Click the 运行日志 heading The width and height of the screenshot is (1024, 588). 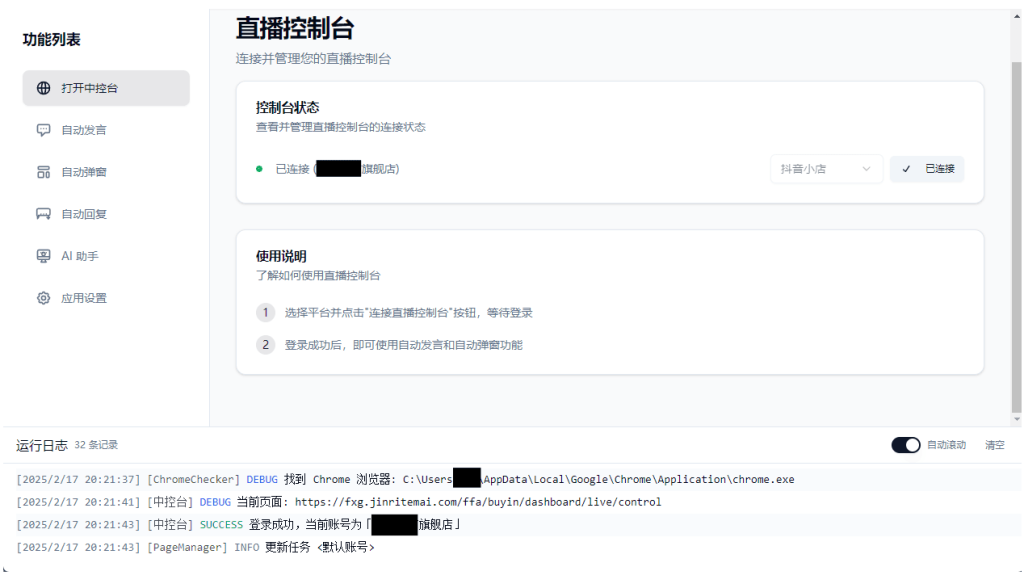pyautogui.click(x=42, y=446)
